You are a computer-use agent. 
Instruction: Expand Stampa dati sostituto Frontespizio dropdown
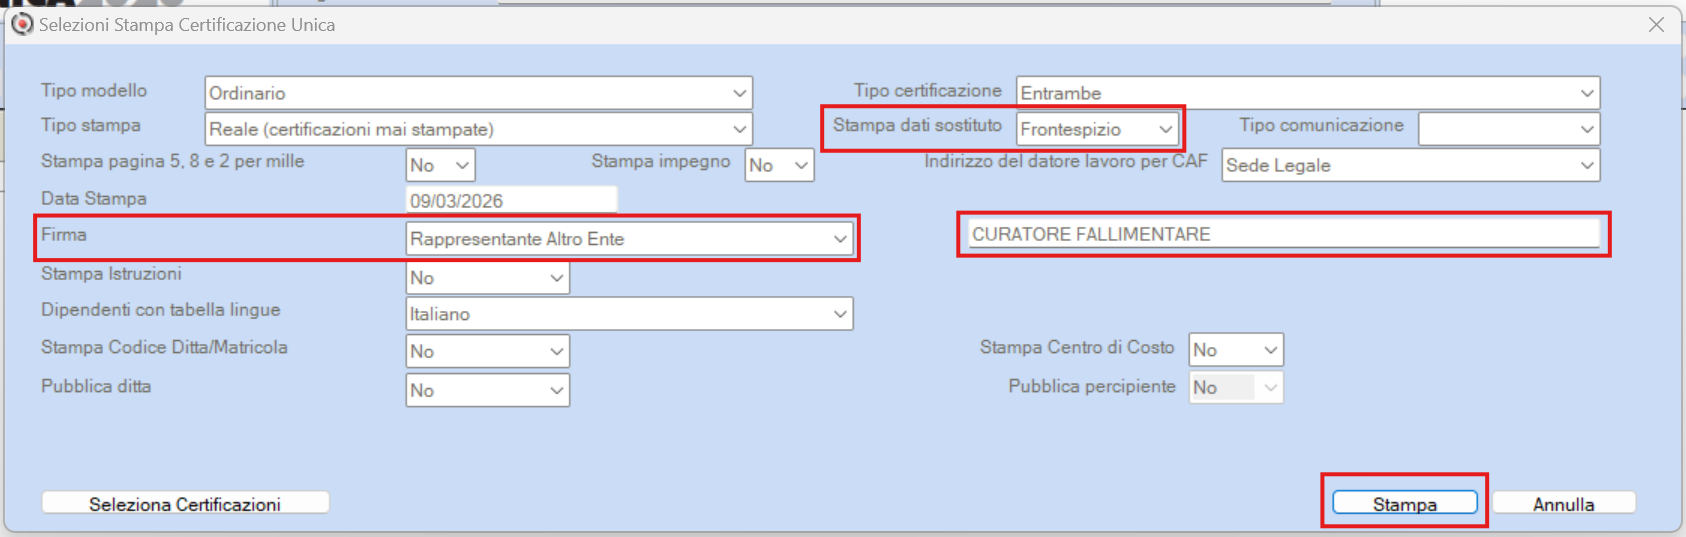coord(1097,129)
